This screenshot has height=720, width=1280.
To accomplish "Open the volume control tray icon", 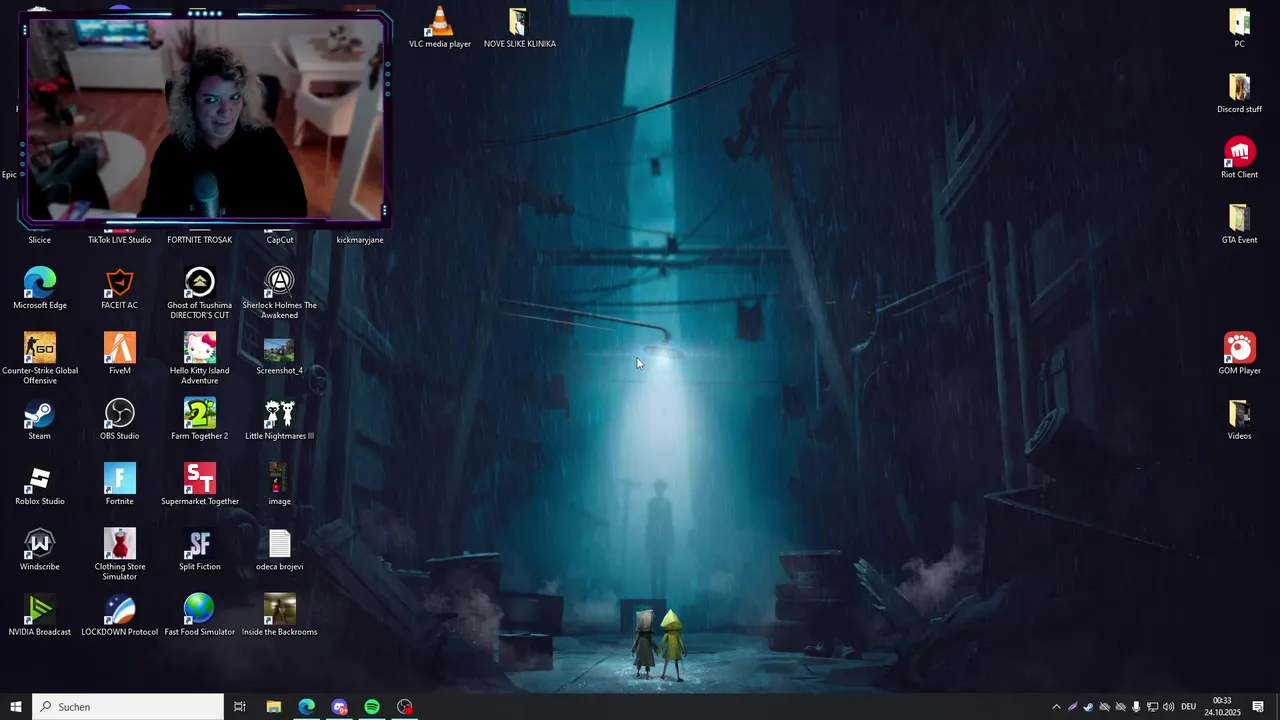I will [1168, 707].
